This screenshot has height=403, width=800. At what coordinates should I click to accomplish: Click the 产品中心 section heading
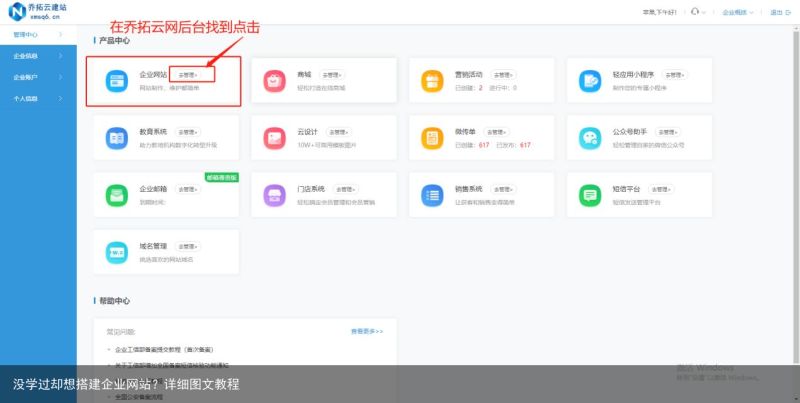click(x=114, y=40)
